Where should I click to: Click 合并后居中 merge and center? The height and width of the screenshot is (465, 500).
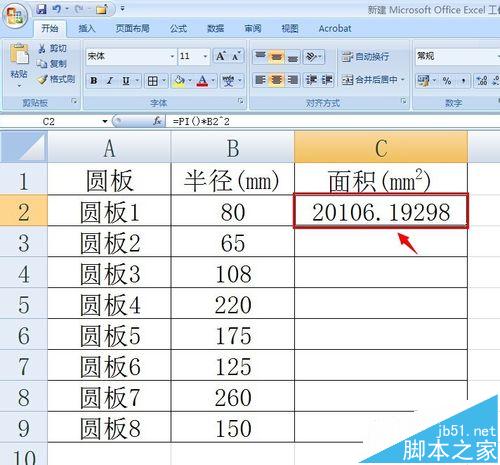[x=370, y=80]
